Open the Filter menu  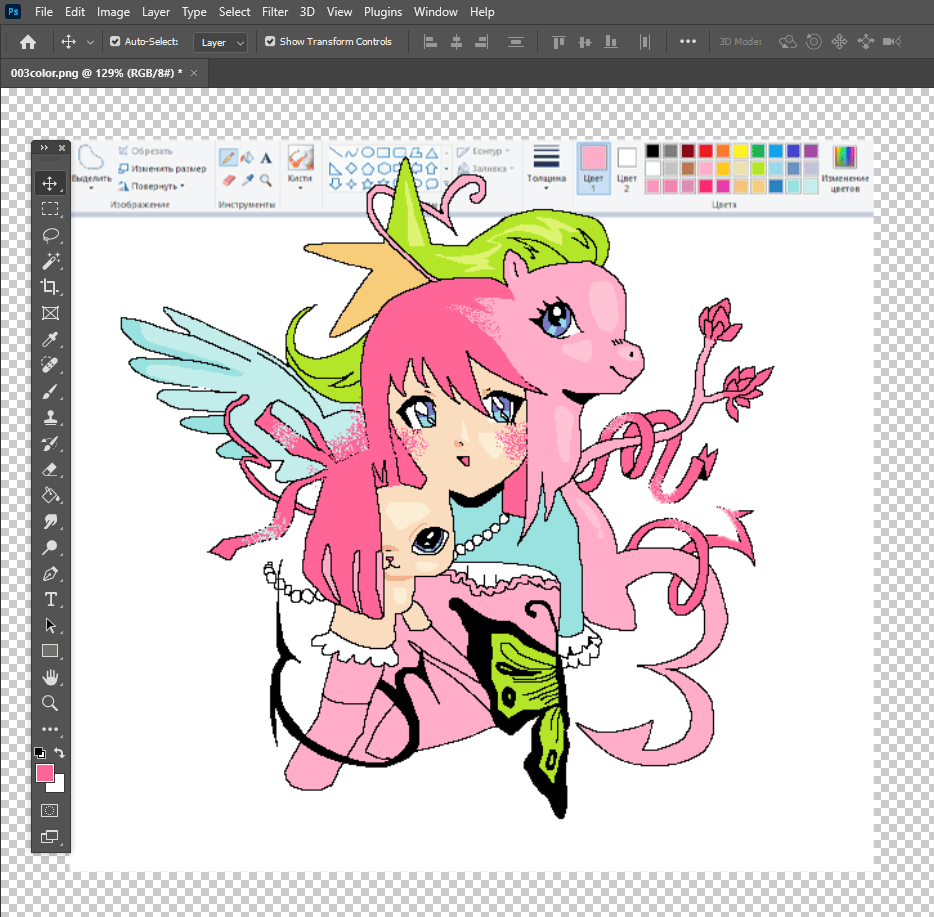point(275,12)
